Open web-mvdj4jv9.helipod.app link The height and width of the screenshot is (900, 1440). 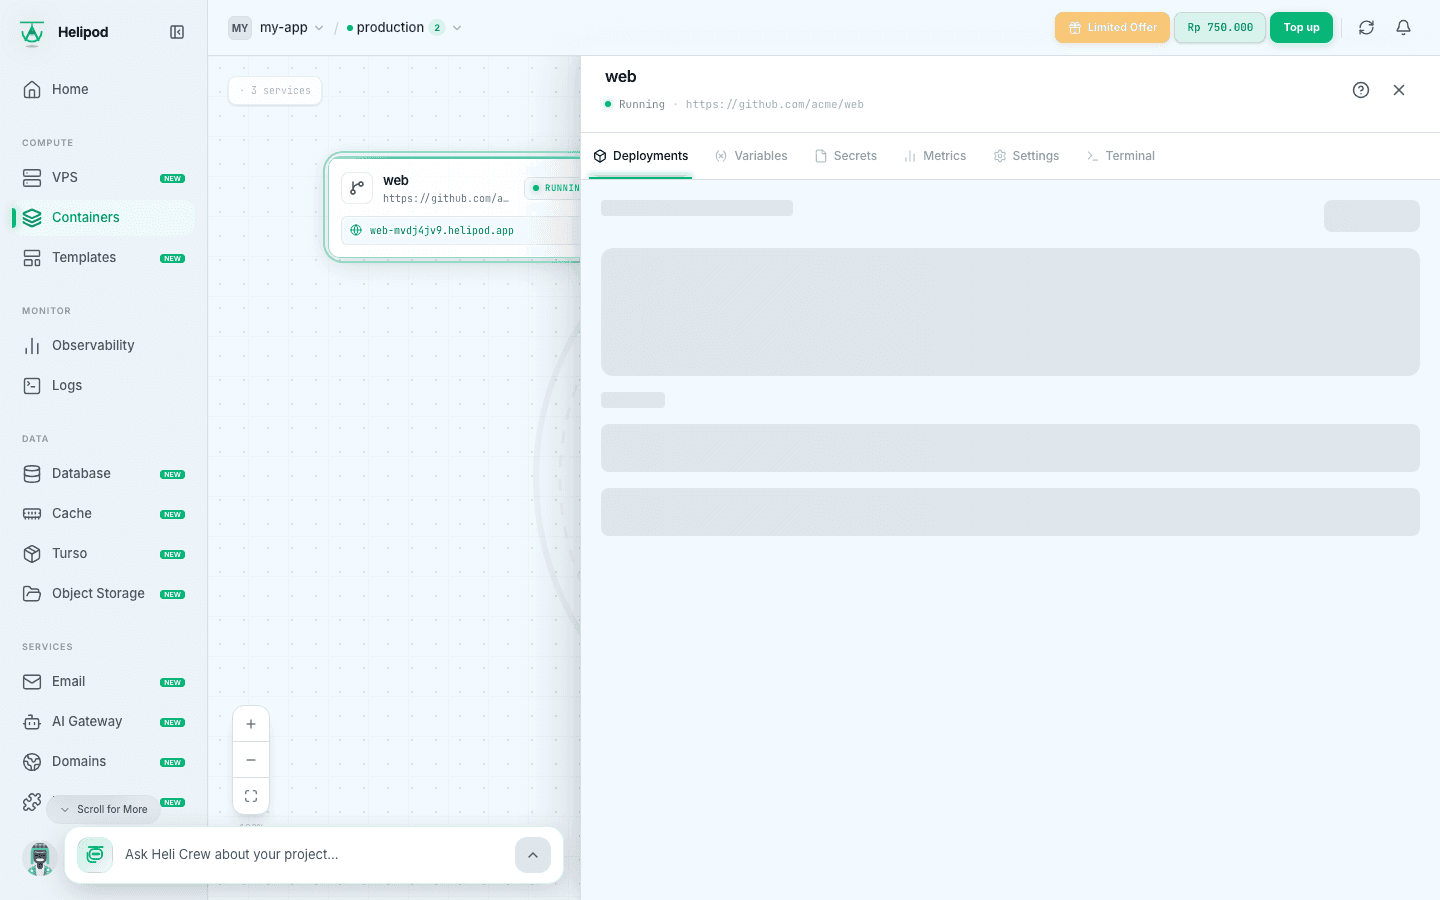442,230
